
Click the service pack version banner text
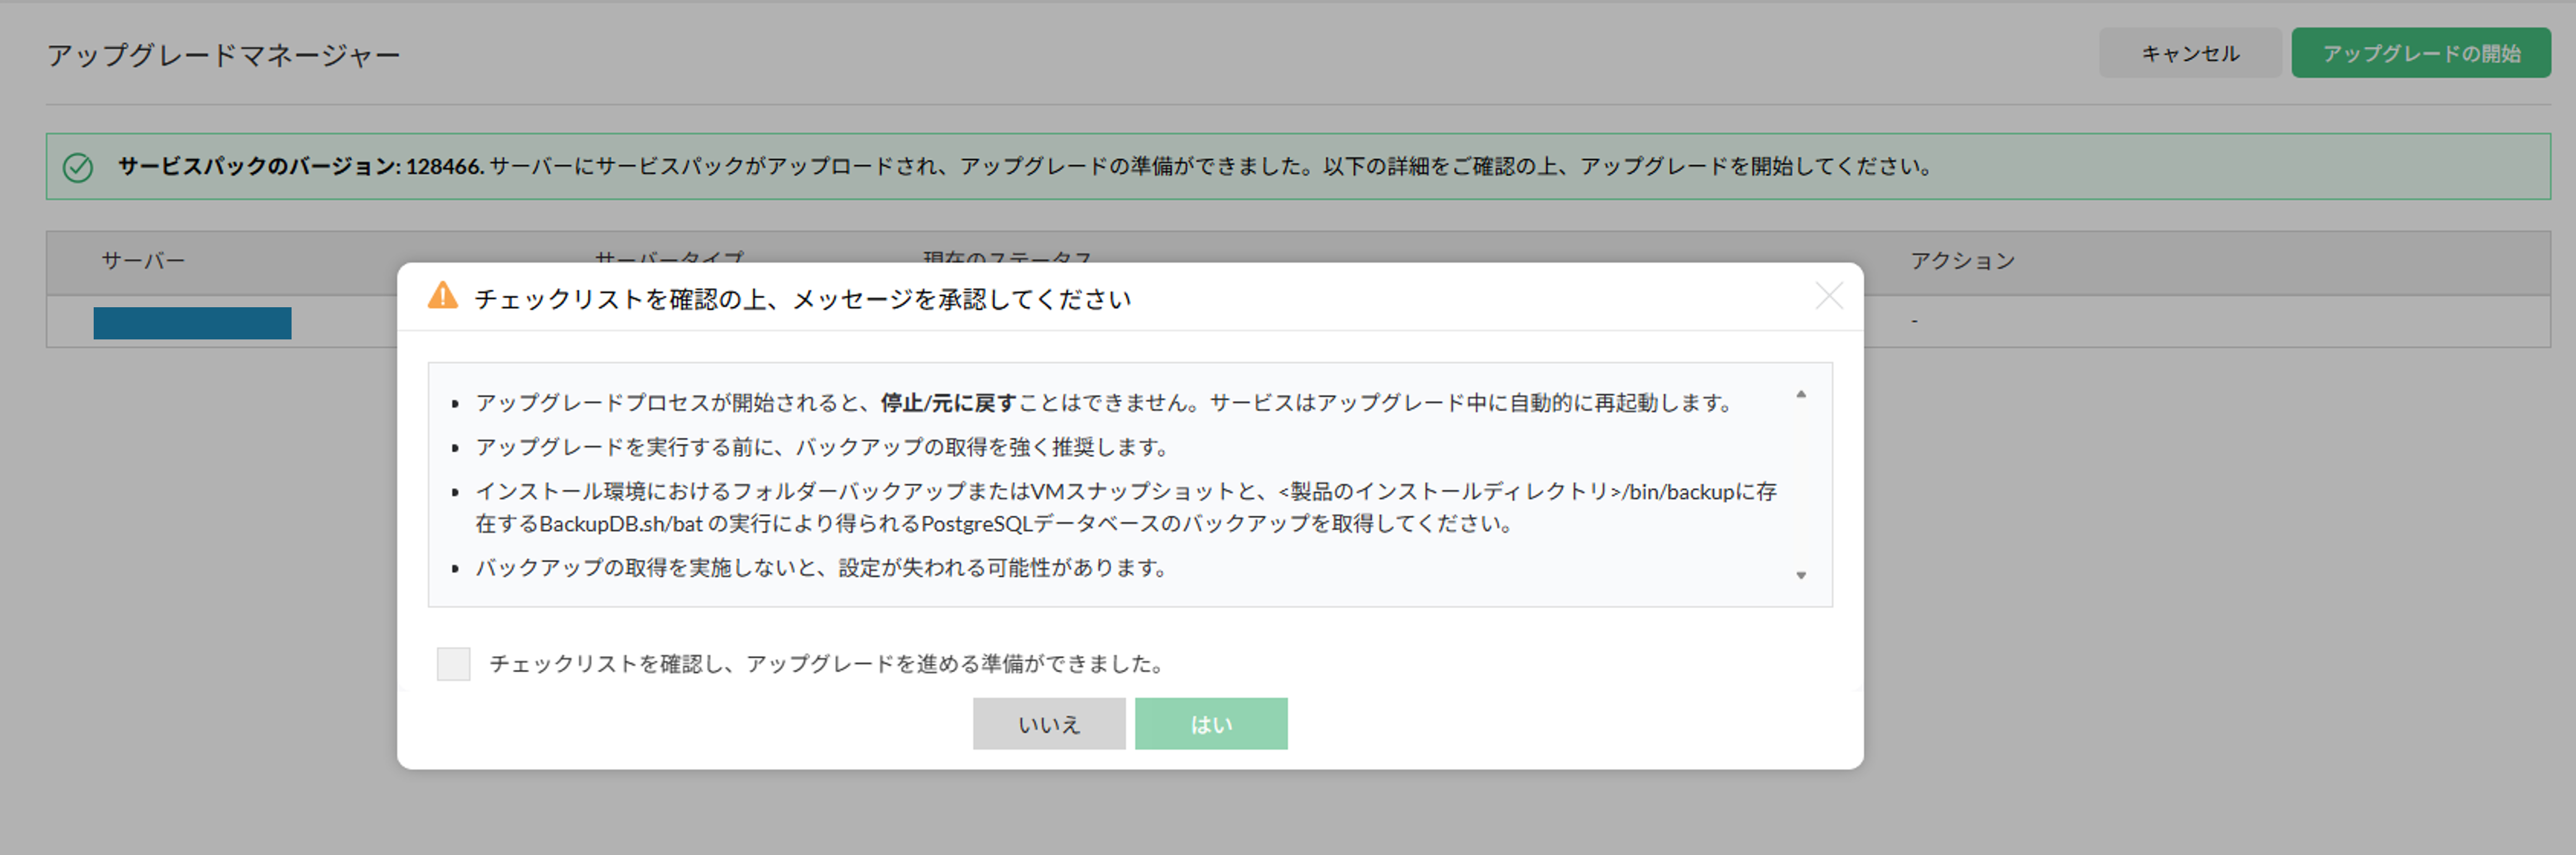coord(1024,166)
